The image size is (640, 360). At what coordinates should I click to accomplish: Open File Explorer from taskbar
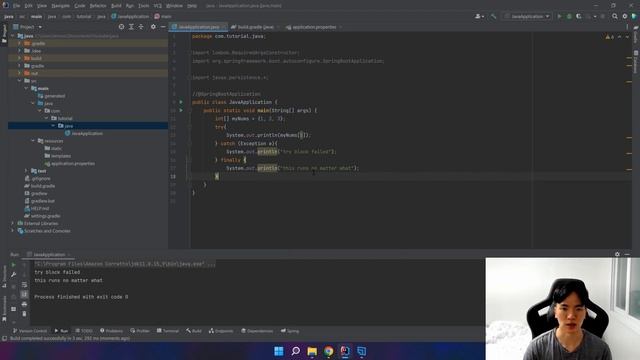point(312,351)
